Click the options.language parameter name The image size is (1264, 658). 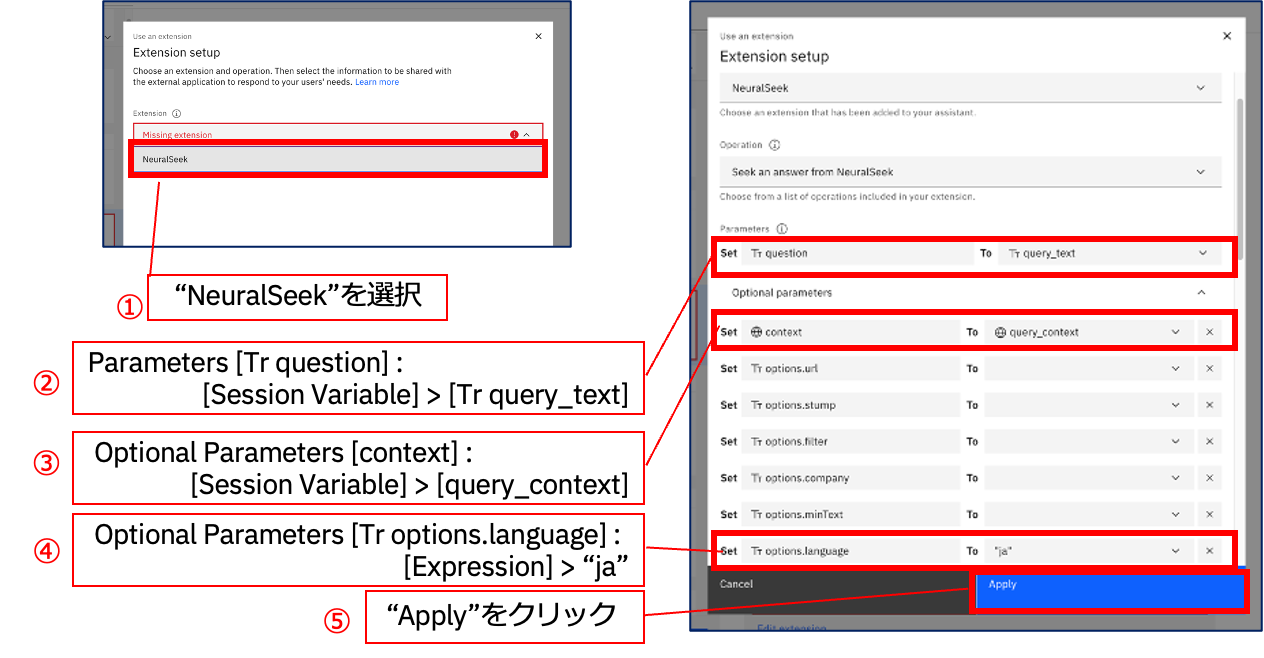(x=850, y=551)
